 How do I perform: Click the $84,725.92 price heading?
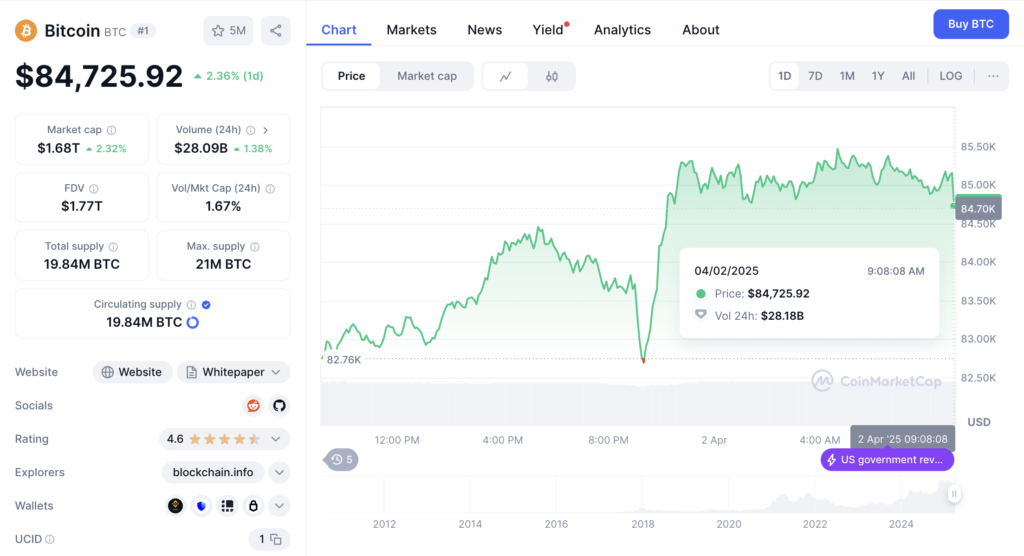tap(99, 76)
